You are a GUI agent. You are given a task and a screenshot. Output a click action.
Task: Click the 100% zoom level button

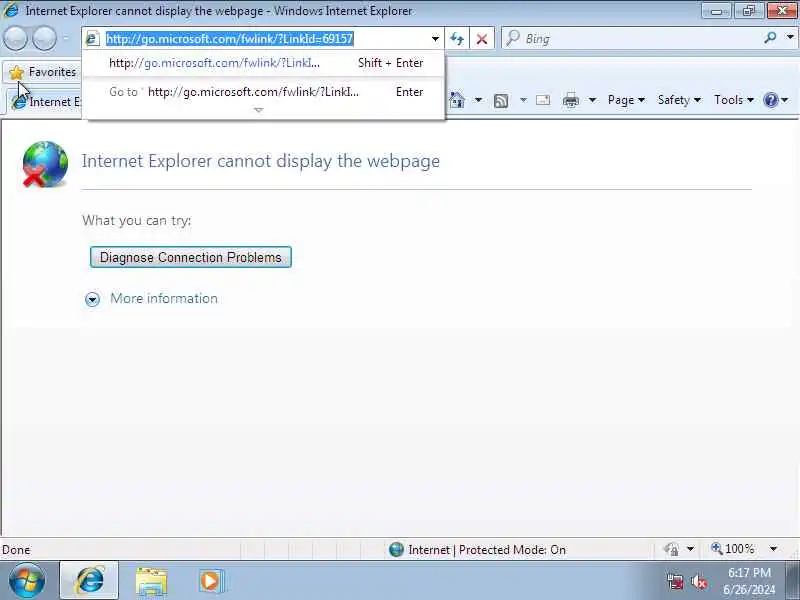733,549
